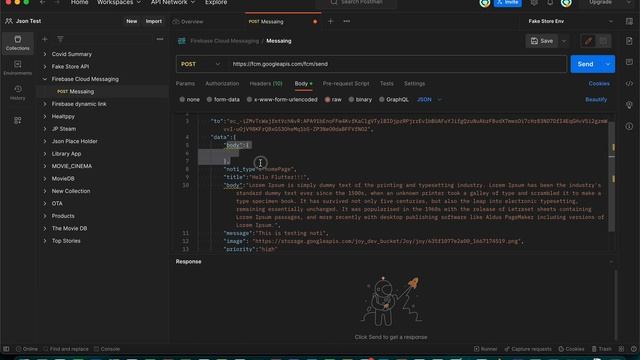Open Console in status bar
This screenshot has height=360, width=640.
click(107, 349)
